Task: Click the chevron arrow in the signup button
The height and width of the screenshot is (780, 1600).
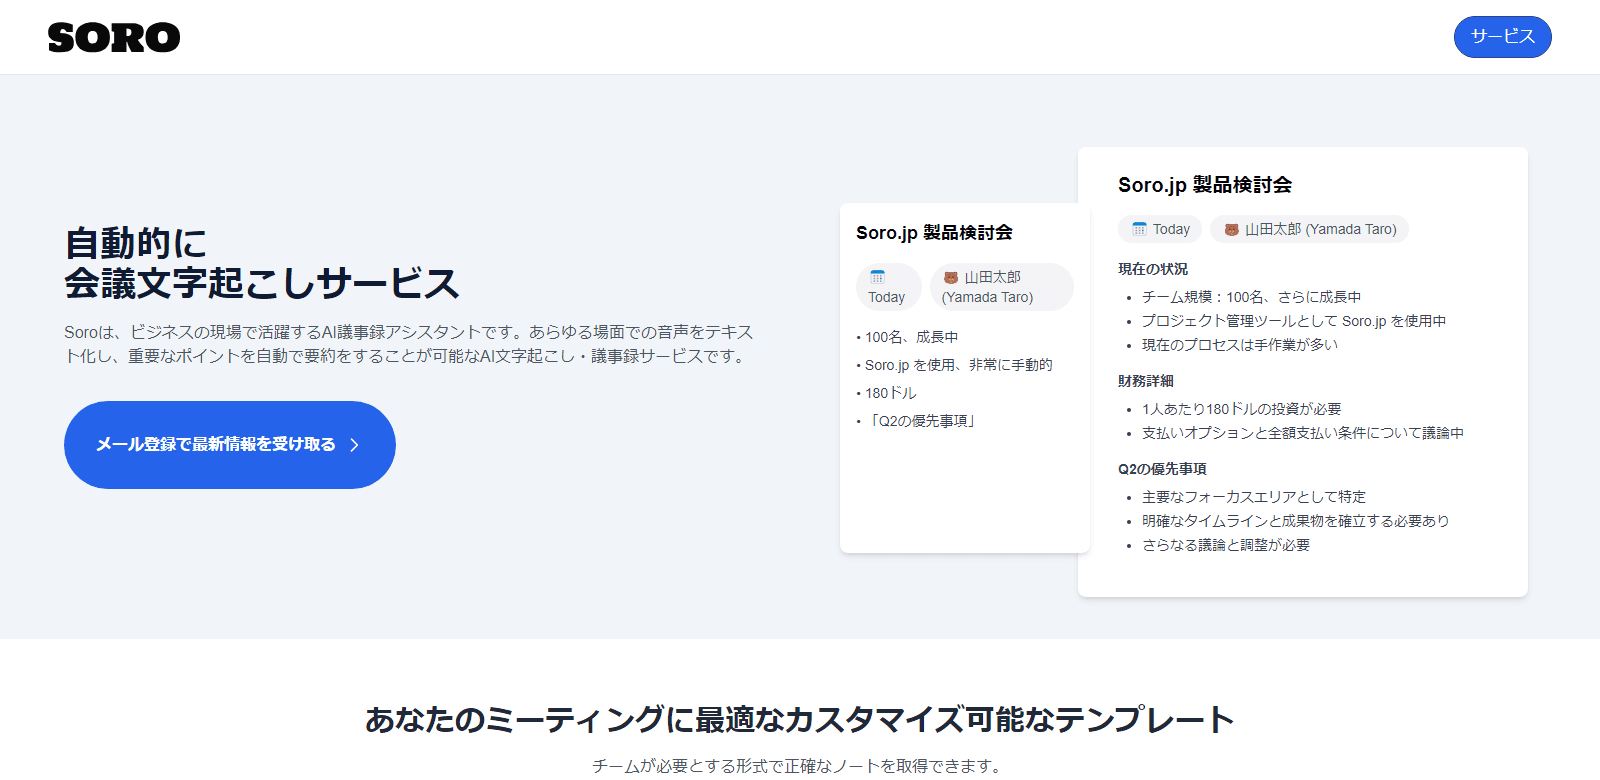Action: [354, 445]
